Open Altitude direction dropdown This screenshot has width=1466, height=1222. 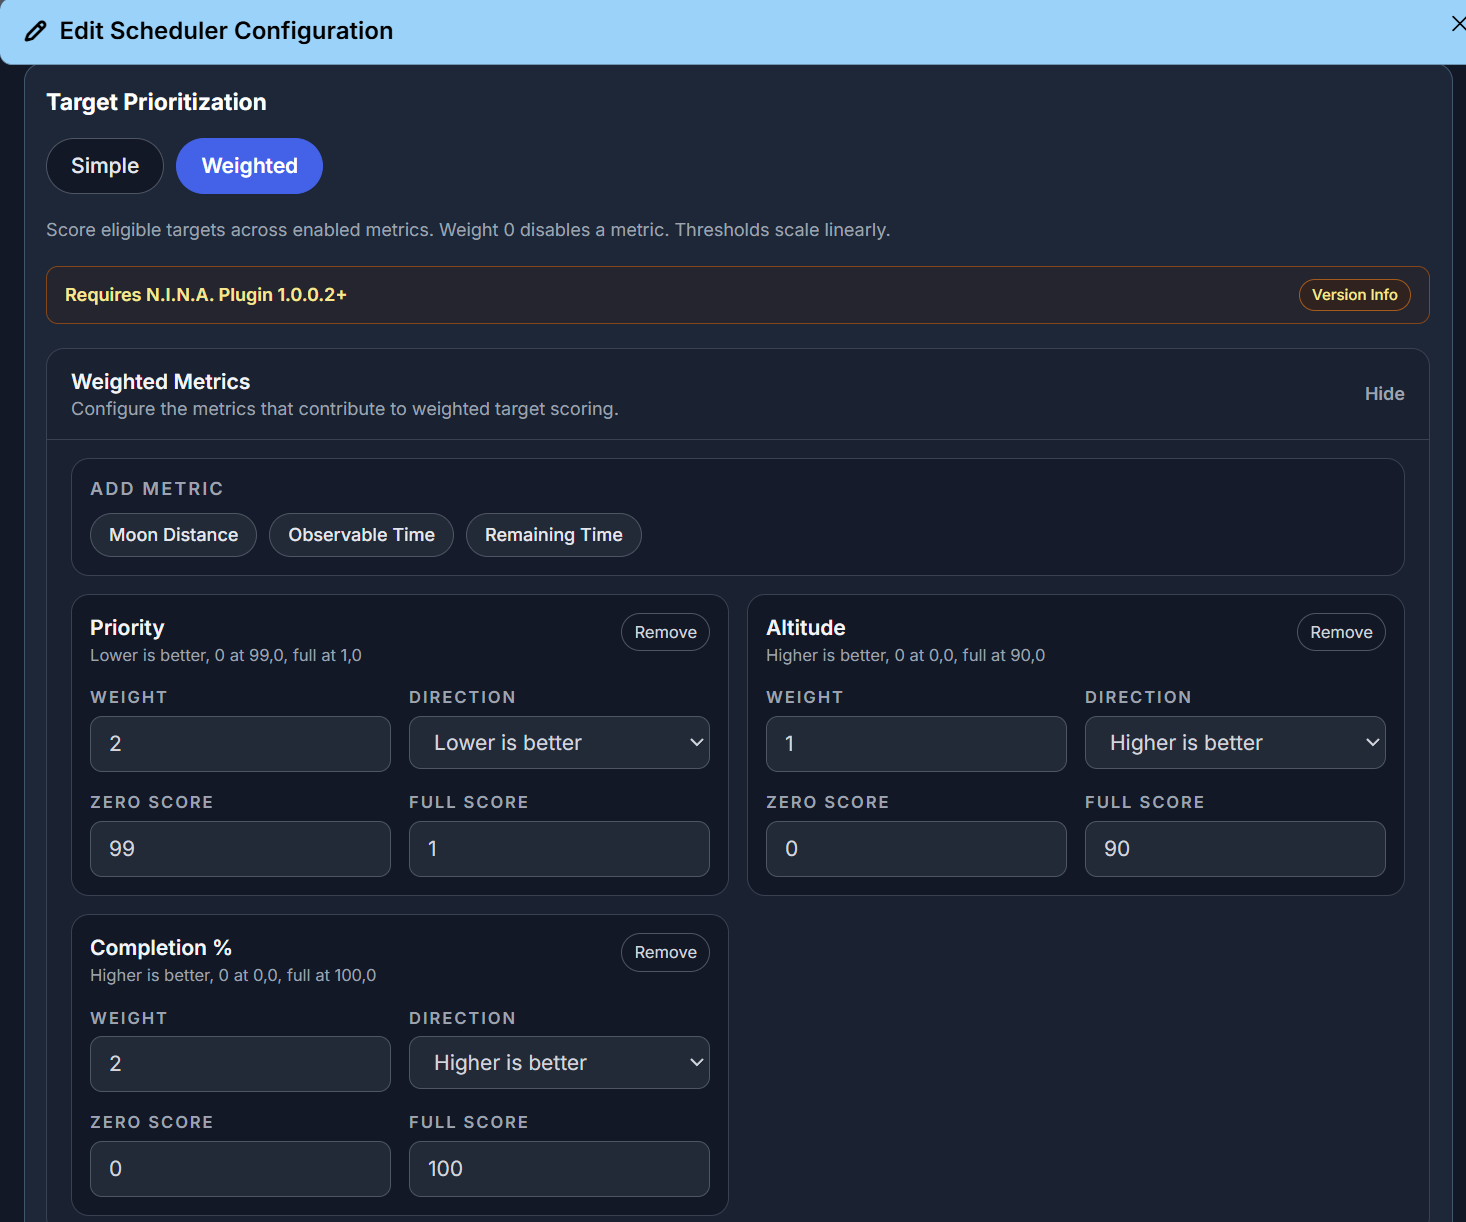1235,743
